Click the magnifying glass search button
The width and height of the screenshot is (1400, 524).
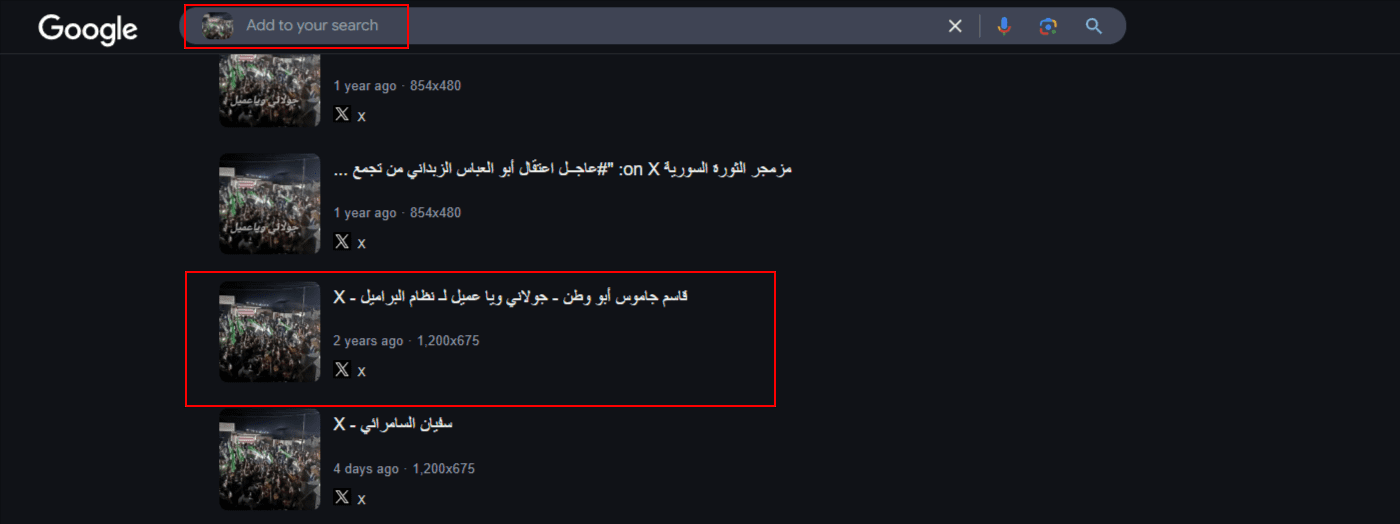coord(1094,26)
